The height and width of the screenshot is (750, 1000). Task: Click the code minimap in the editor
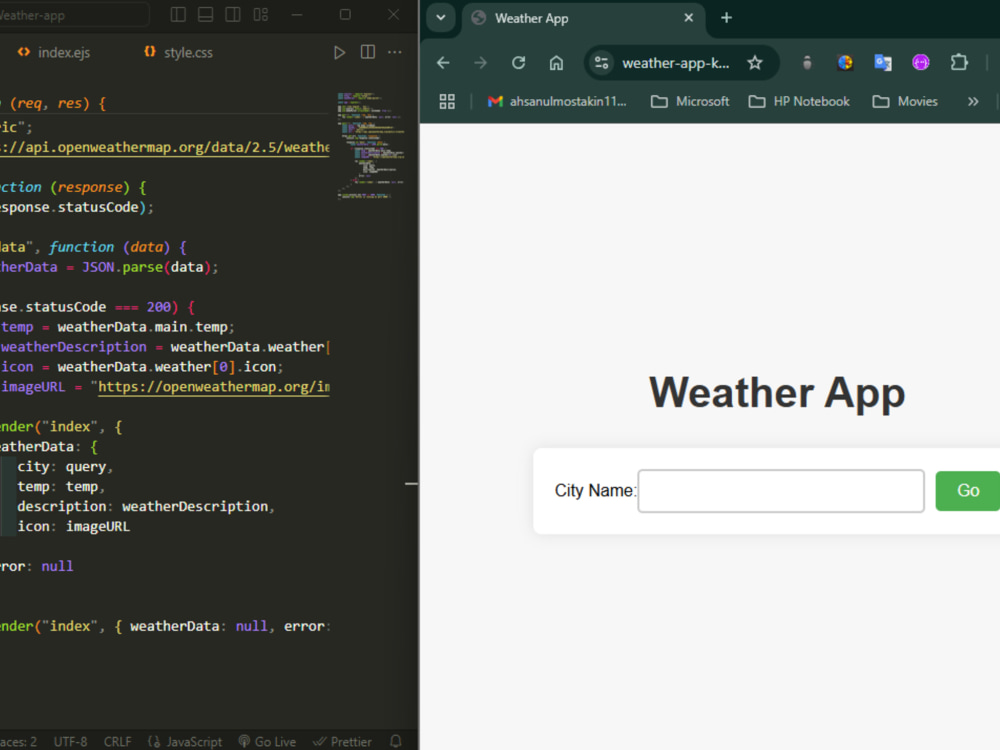371,147
